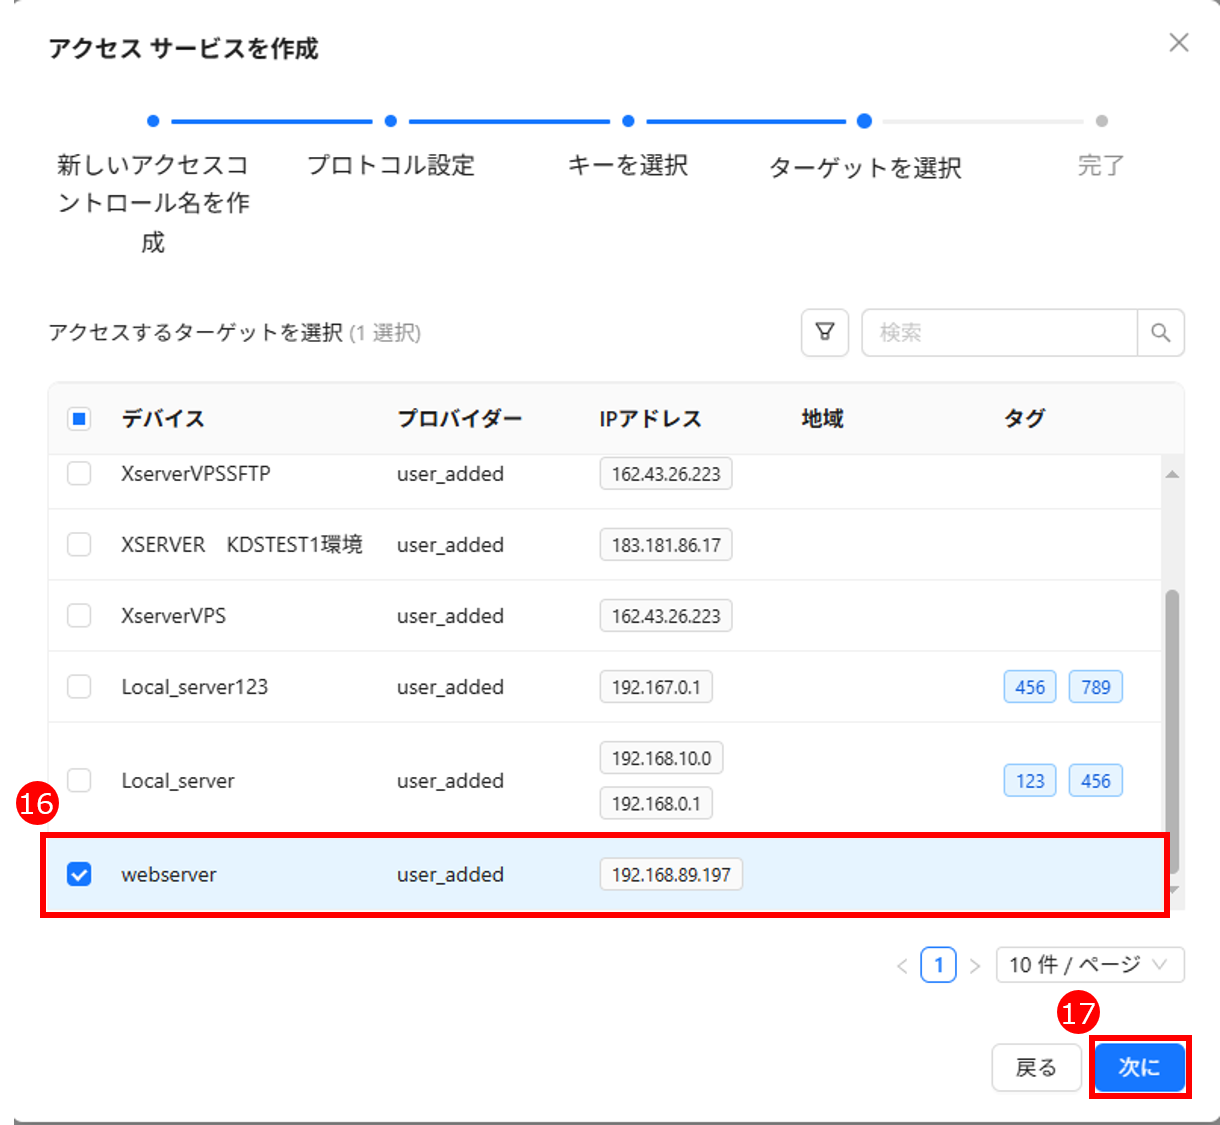Go to the previous page arrow
Screen dimensions: 1220x1125
(902, 966)
